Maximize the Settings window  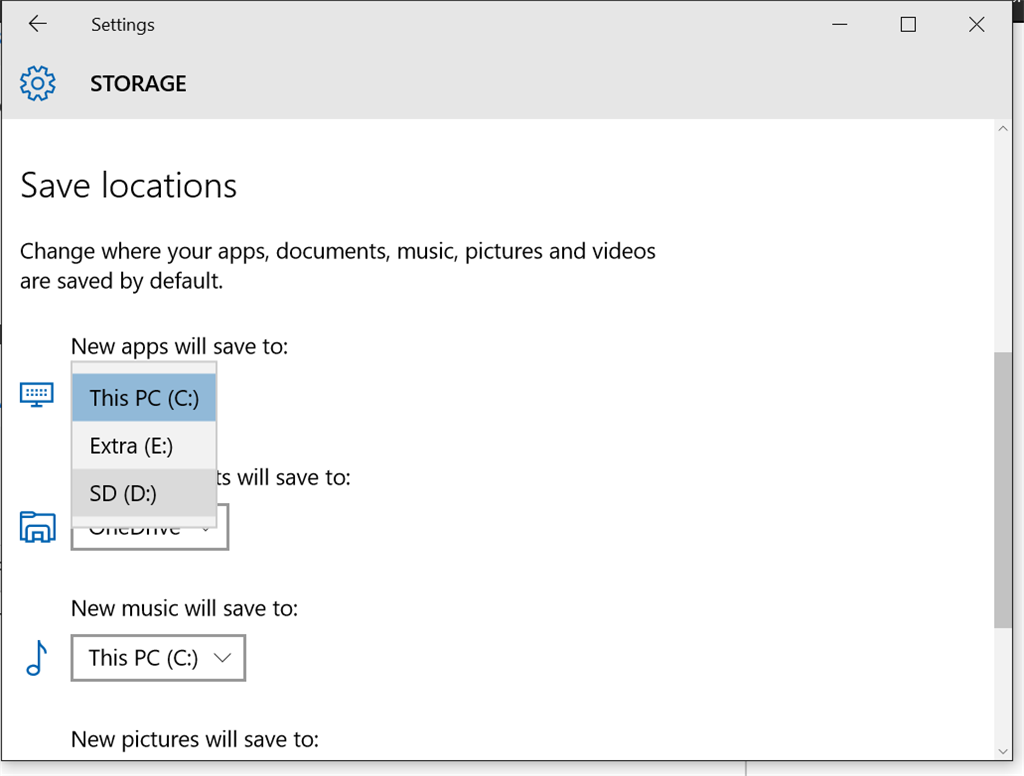pyautogui.click(x=908, y=24)
